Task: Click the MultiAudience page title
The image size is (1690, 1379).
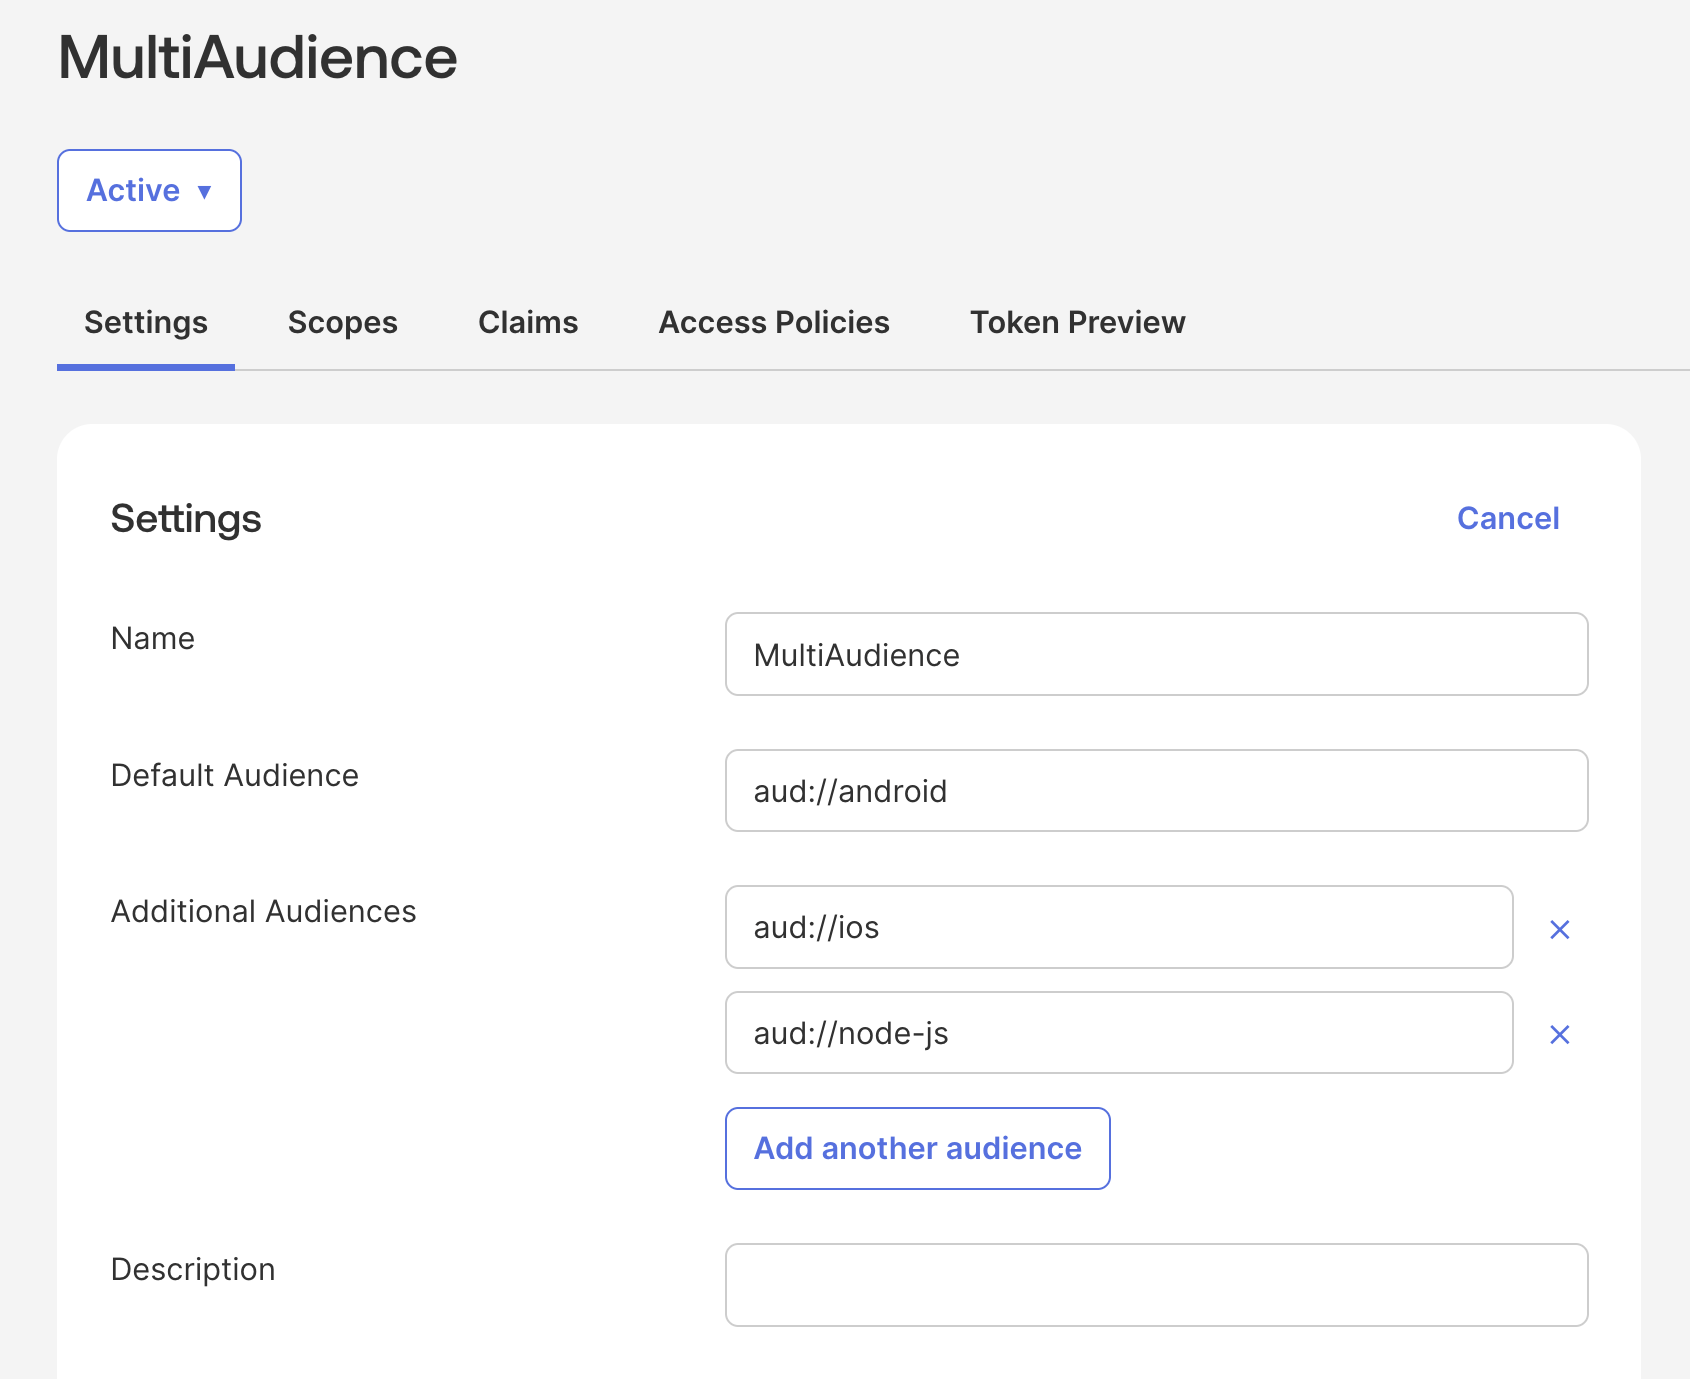Action: (257, 57)
